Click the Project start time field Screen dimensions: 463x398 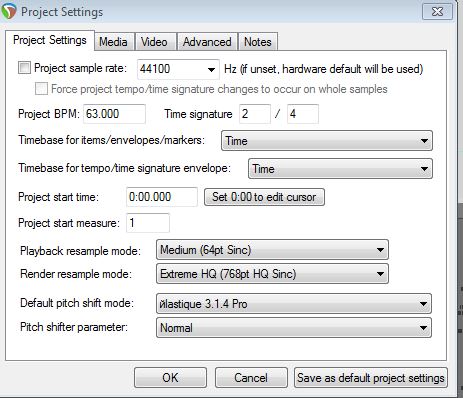tap(162, 197)
